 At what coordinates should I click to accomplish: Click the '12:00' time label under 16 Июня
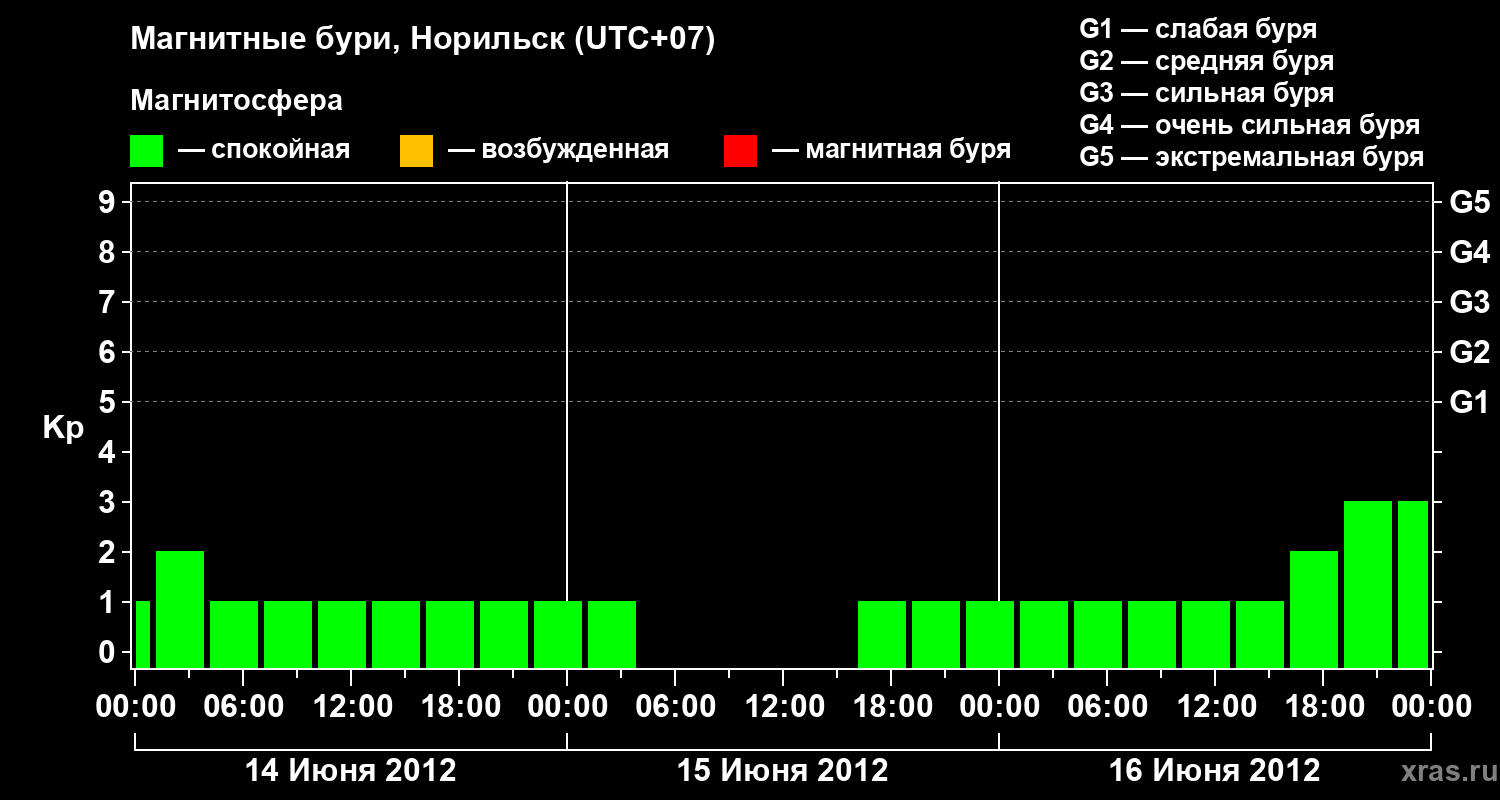(1215, 707)
